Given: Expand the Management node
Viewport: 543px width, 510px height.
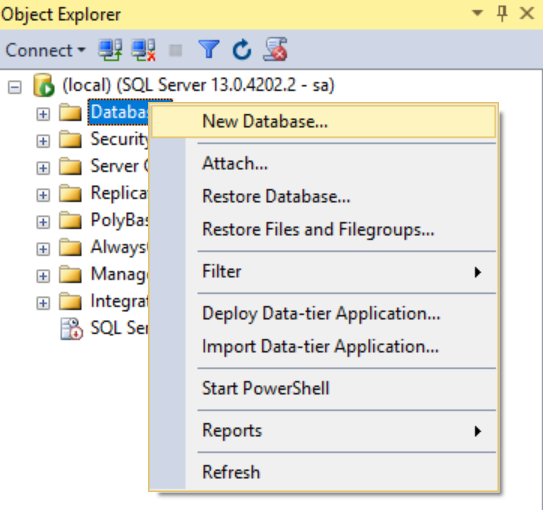Looking at the screenshot, I should coord(43,276).
